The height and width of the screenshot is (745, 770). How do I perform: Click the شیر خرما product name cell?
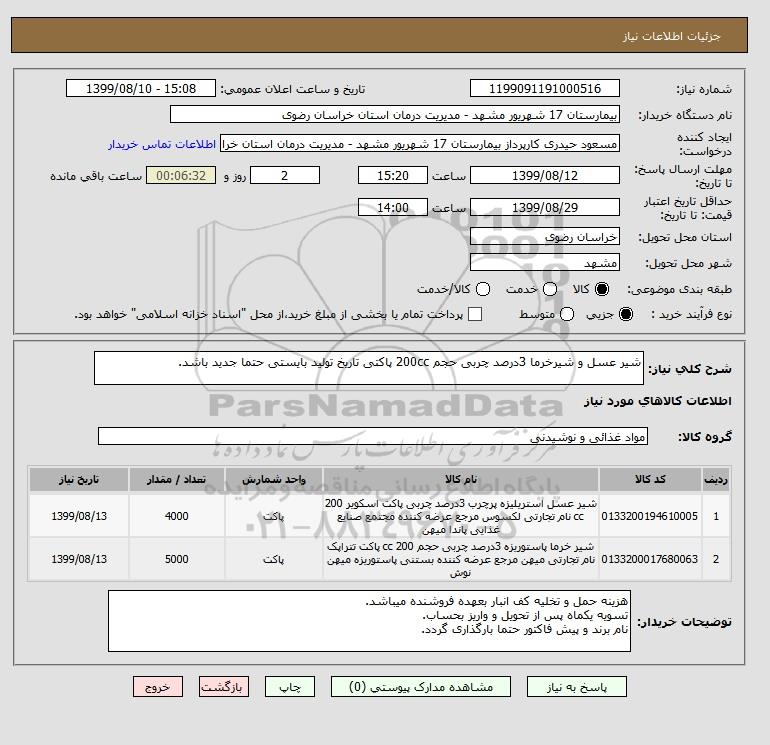pyautogui.click(x=461, y=559)
